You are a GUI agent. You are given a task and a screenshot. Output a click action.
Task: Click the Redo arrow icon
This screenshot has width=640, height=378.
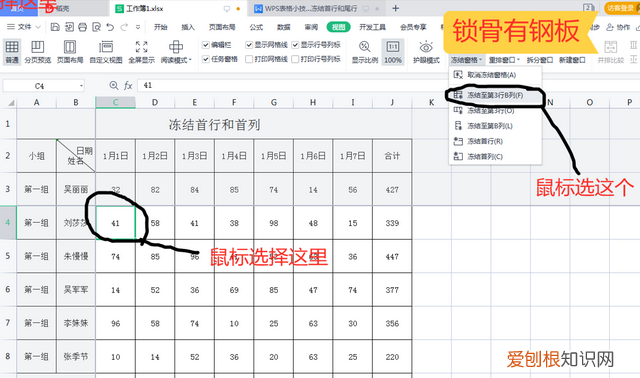(x=124, y=27)
